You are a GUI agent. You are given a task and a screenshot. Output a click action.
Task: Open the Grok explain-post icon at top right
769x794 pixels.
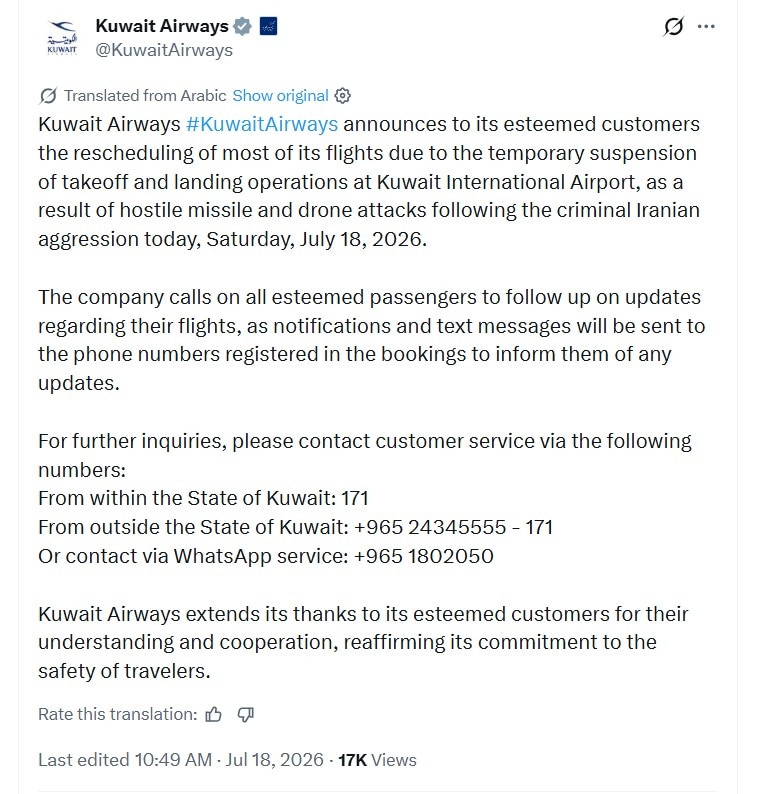click(673, 26)
